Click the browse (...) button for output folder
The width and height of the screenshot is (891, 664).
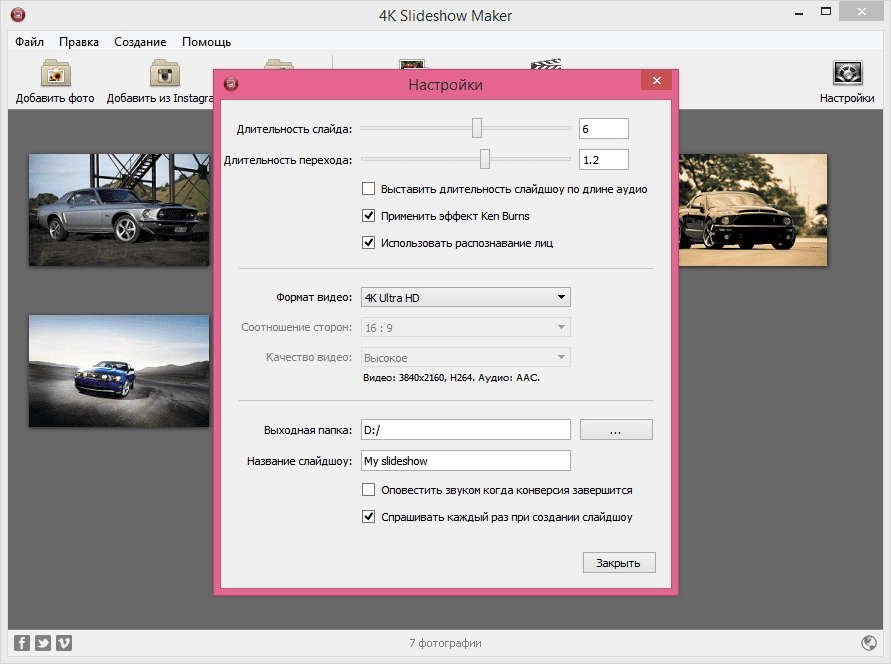pyautogui.click(x=616, y=430)
